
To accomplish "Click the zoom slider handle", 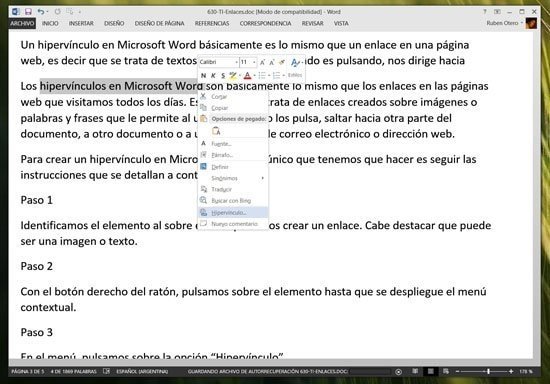I will 488,371.
